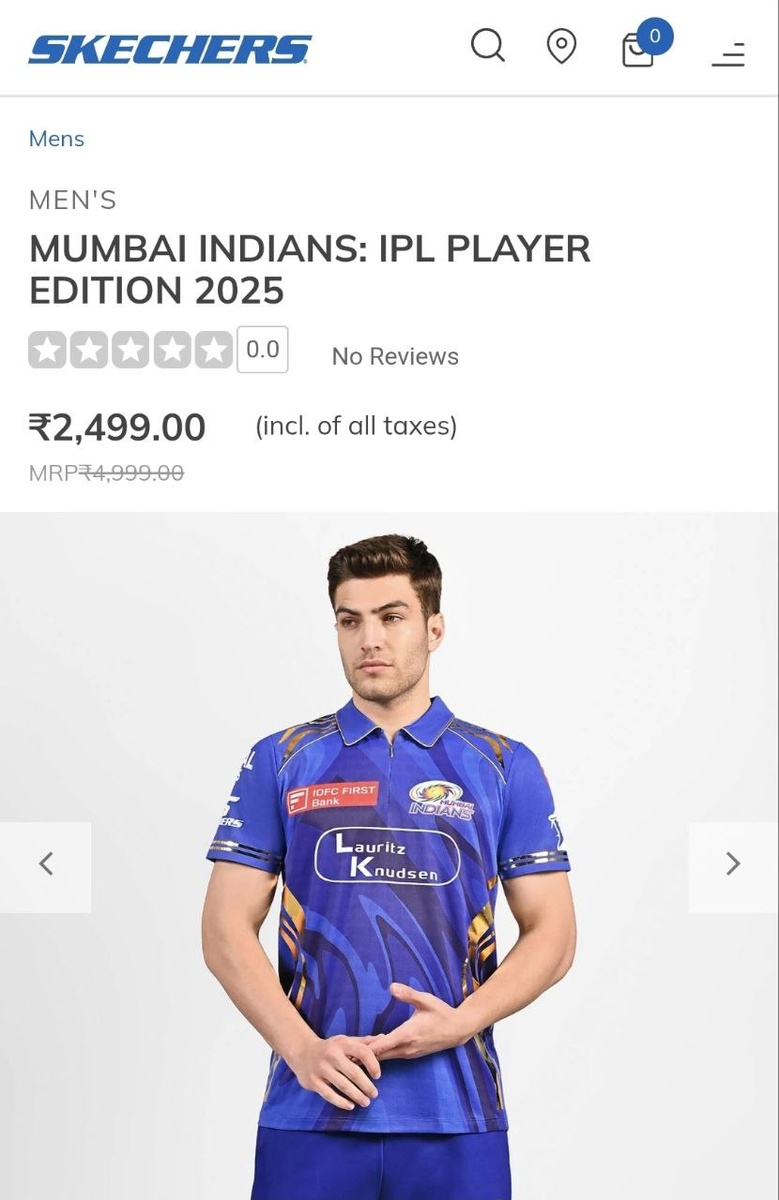Open the No Reviews link
The image size is (779, 1200).
point(395,357)
